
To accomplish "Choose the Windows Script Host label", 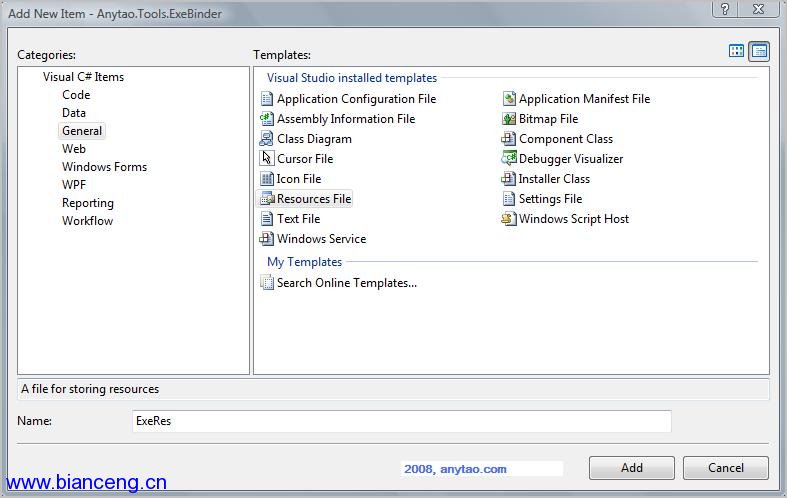I will click(x=574, y=219).
